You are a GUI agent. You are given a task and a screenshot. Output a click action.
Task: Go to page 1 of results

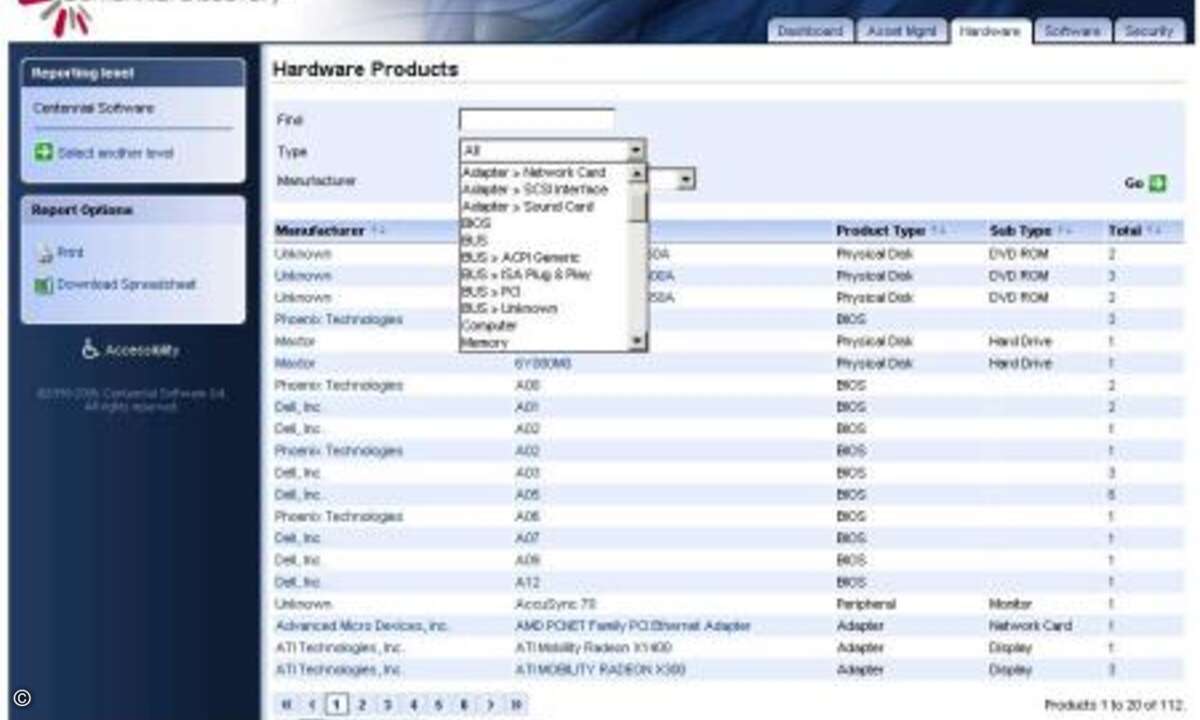[338, 705]
